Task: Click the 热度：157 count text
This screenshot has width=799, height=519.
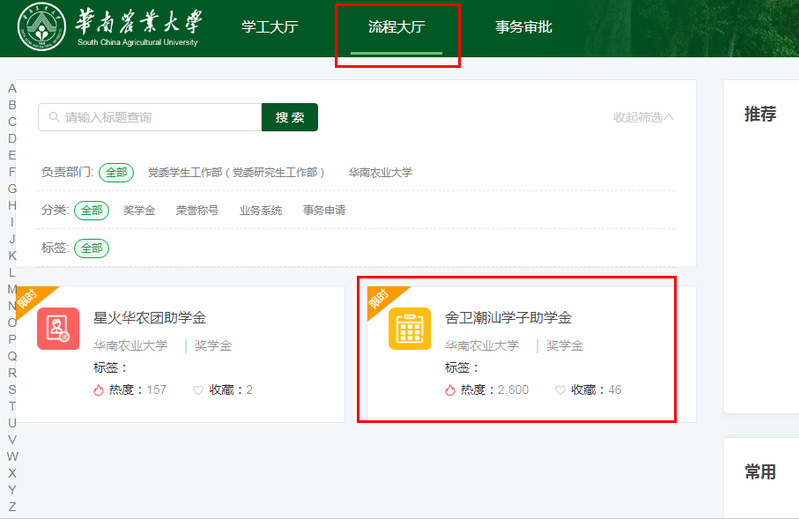Action: coord(138,390)
